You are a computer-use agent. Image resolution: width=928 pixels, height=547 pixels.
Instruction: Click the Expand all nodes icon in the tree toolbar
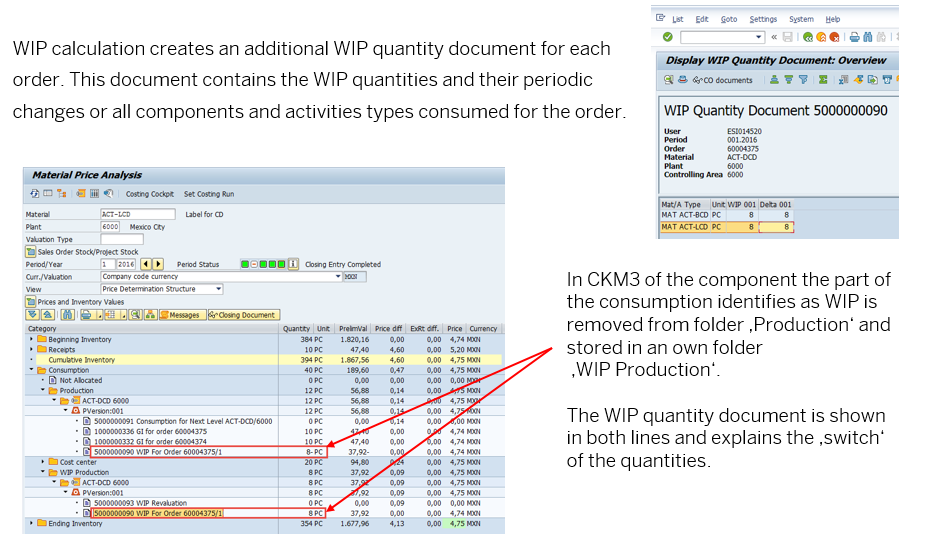pyautogui.click(x=33, y=315)
